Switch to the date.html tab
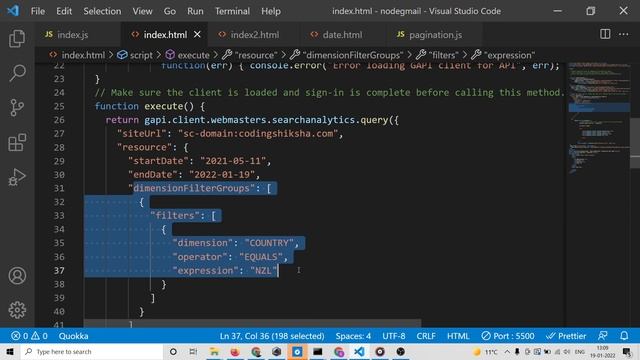The height and width of the screenshot is (360, 640). (342, 35)
